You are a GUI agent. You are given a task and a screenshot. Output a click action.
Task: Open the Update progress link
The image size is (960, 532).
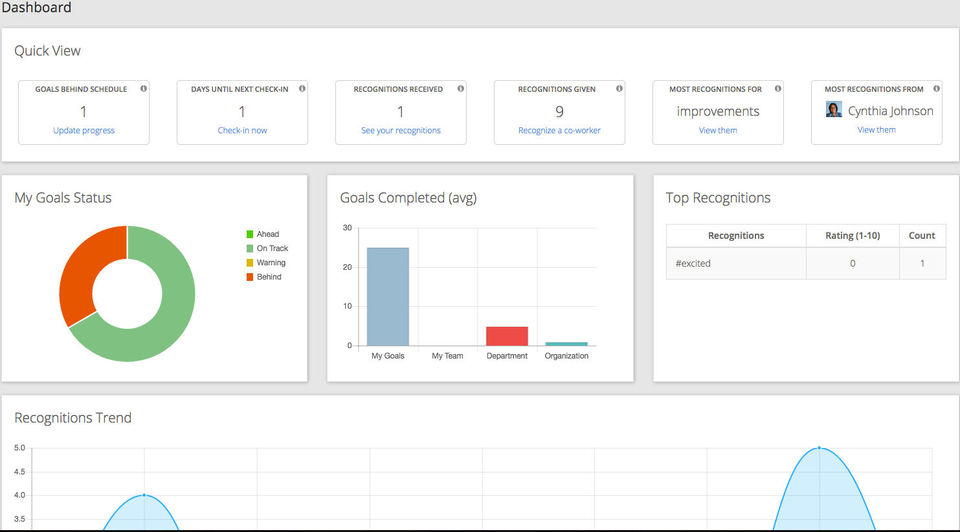click(84, 130)
